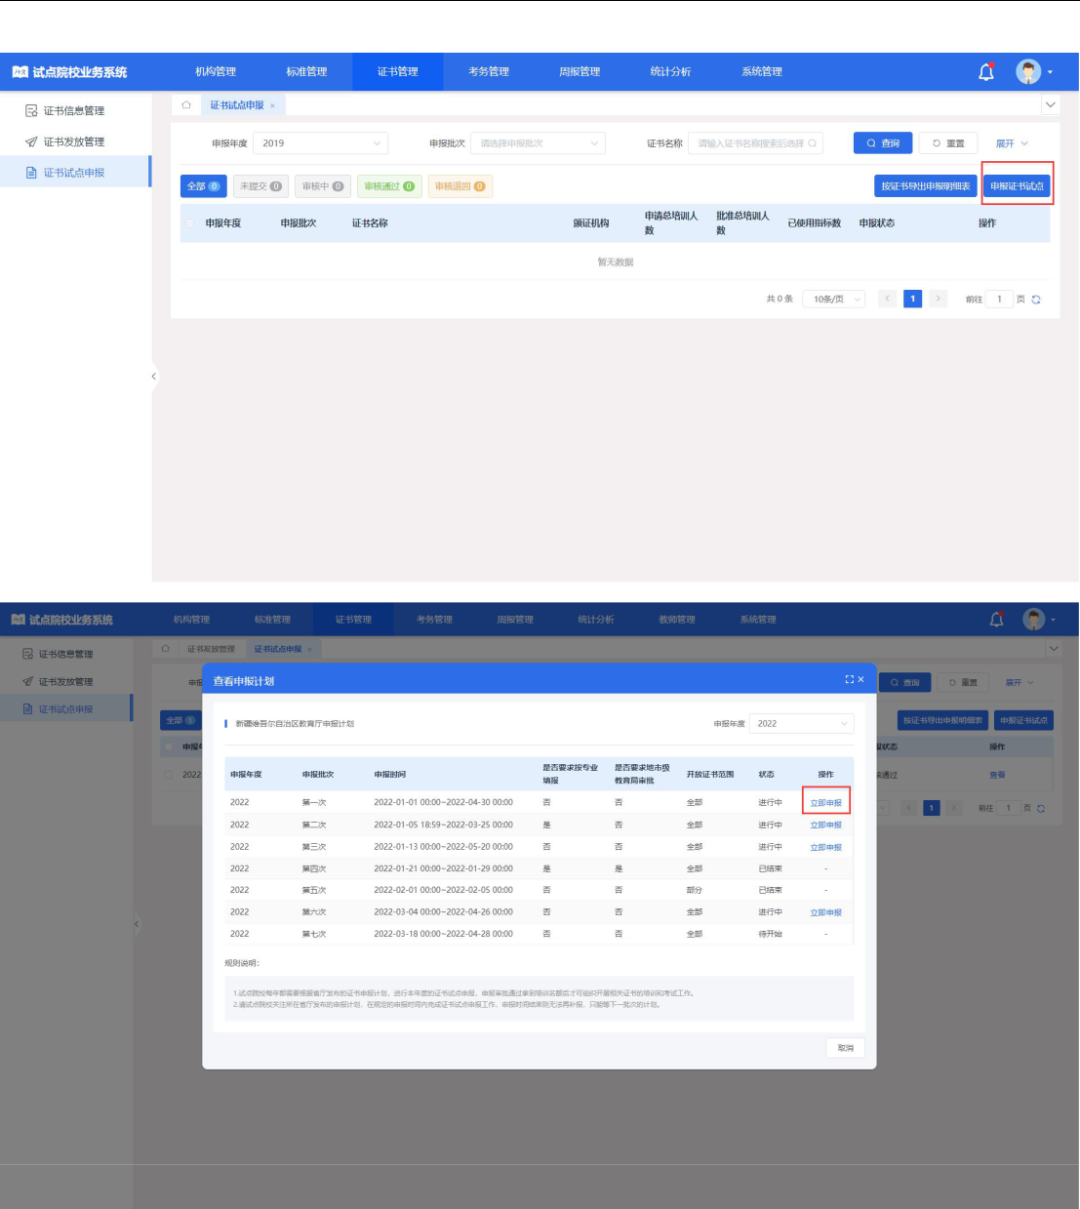Open 周报管理 menu in the upper screenshot

point(580,72)
